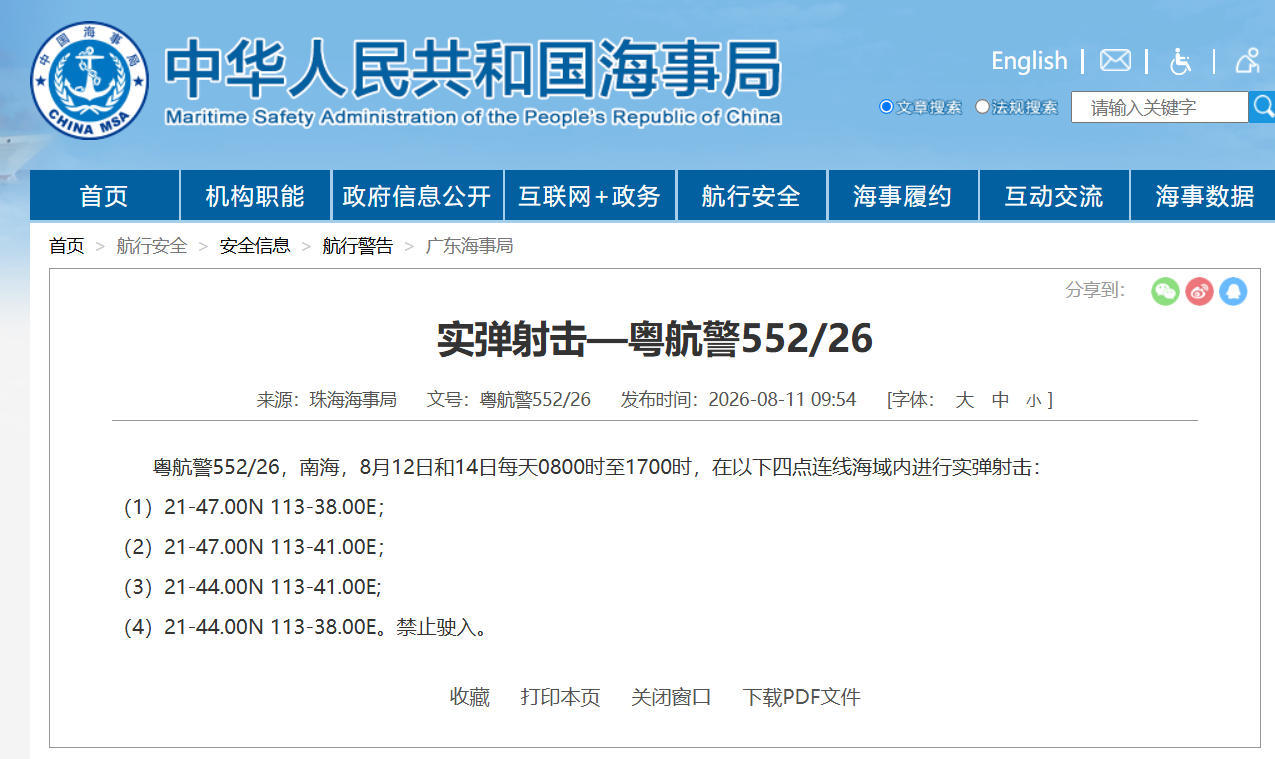The height and width of the screenshot is (759, 1275).
Task: Click the 下载PDF文件 link
Action: pos(801,697)
